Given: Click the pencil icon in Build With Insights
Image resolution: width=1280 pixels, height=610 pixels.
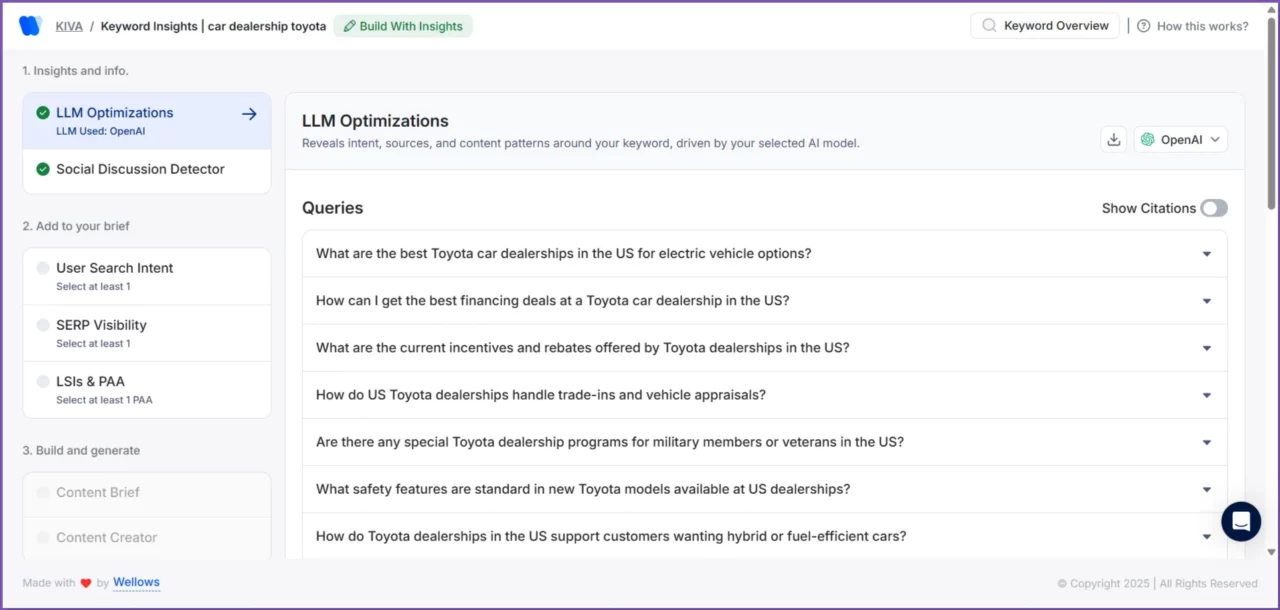Looking at the screenshot, I should pyautogui.click(x=349, y=26).
